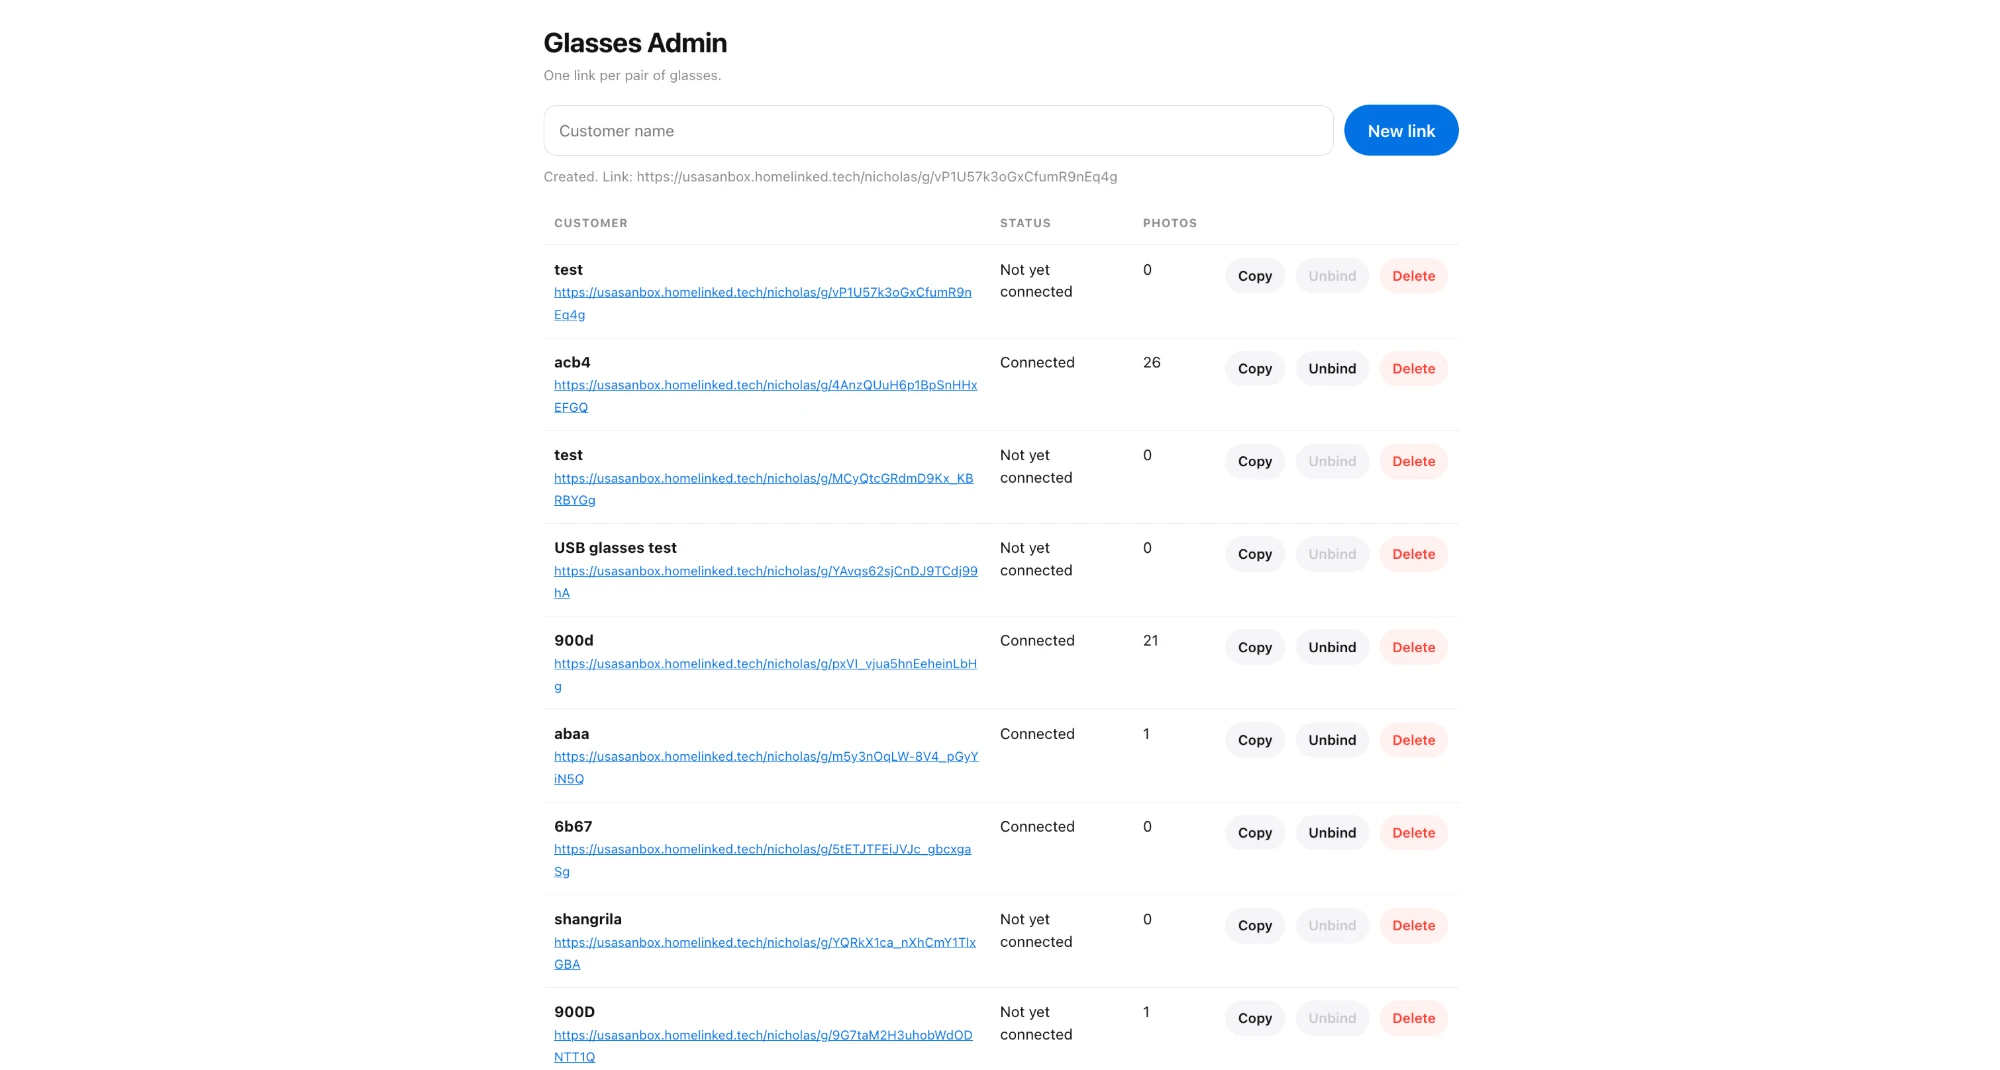Open the 6b67 customer URL
The width and height of the screenshot is (2000, 1070).
[762, 860]
